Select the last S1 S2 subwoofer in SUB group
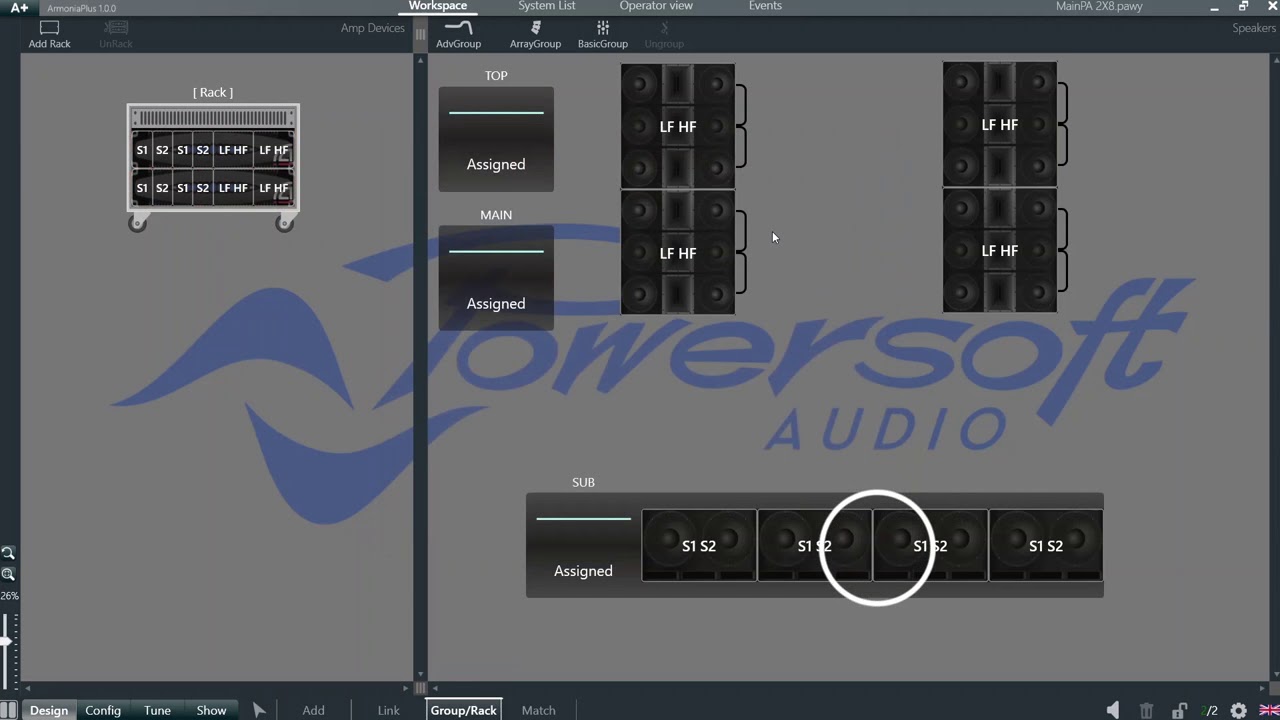1280x720 pixels. coord(1046,545)
